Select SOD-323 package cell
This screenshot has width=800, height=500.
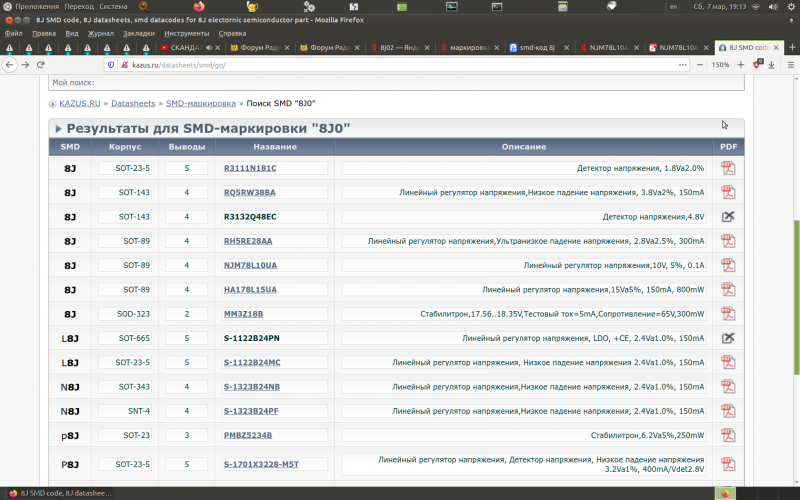125,314
